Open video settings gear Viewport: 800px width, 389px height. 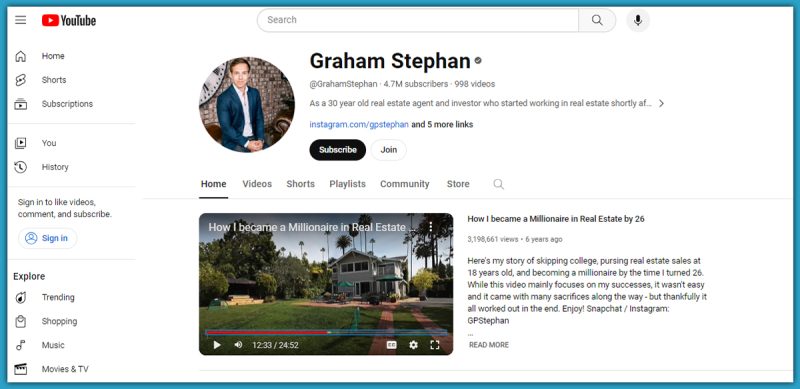pyautogui.click(x=413, y=345)
